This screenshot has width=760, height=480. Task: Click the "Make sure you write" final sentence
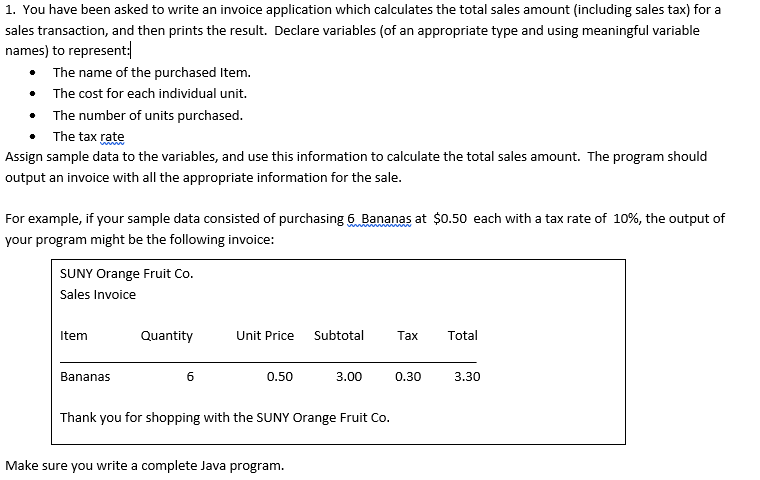(x=144, y=466)
